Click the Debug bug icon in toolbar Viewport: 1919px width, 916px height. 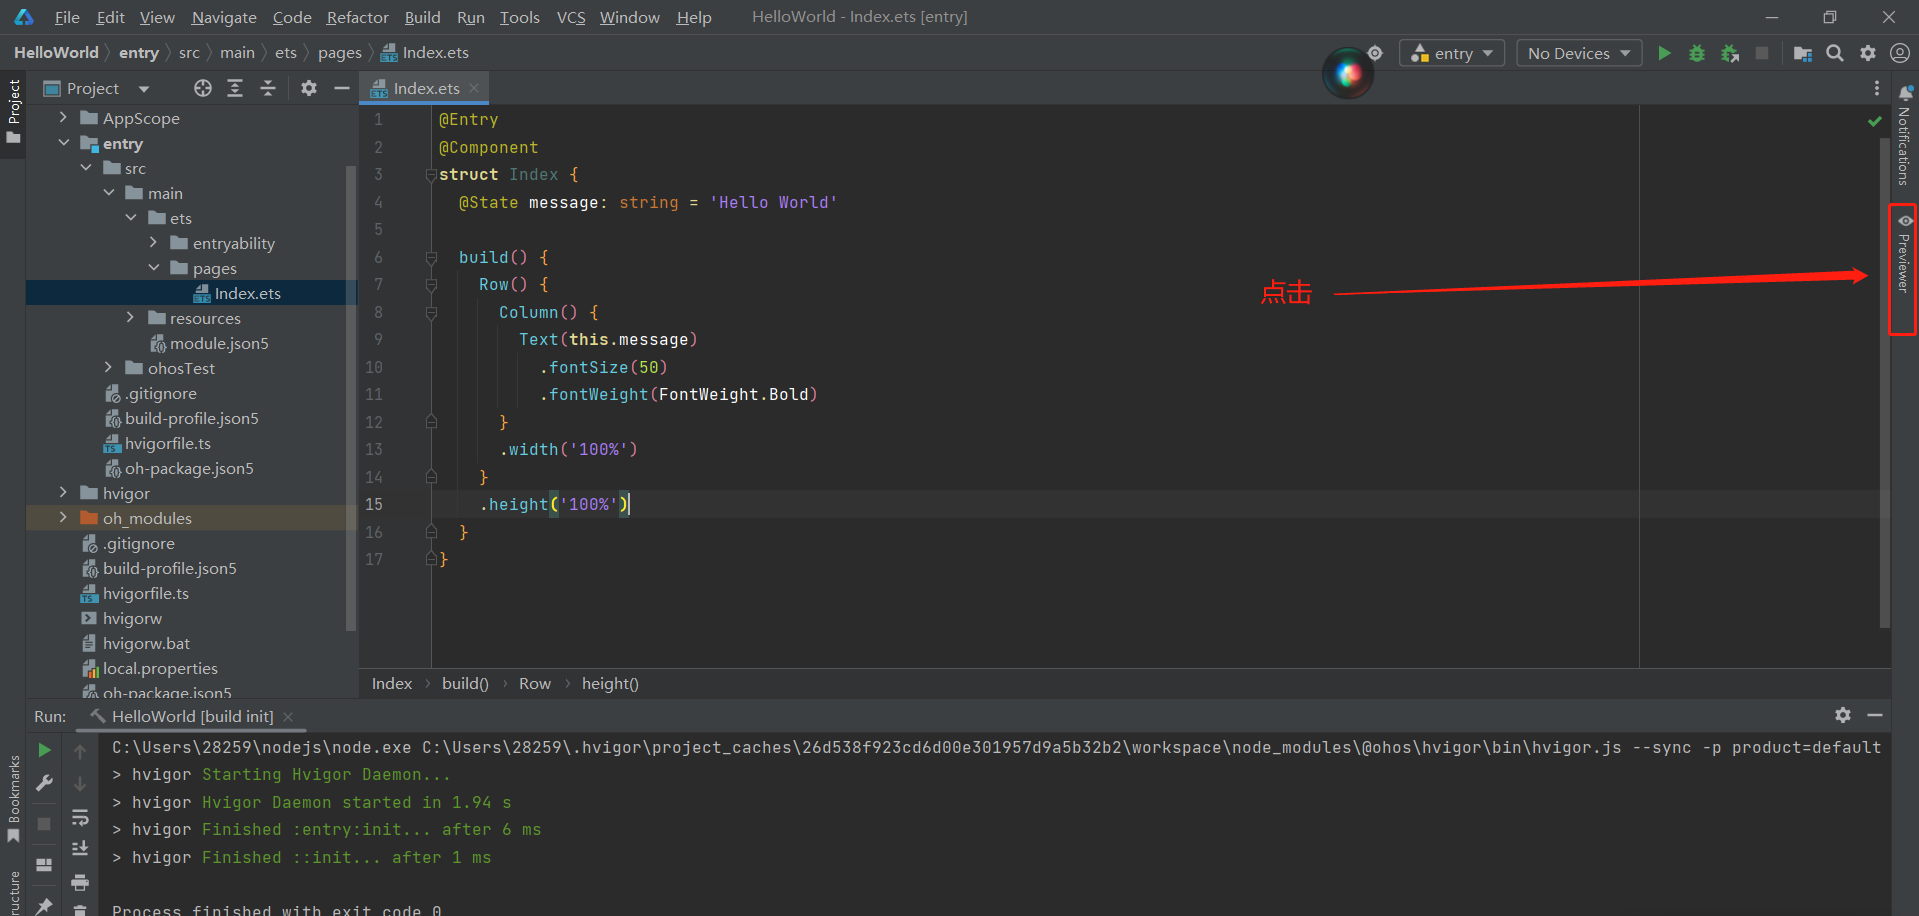click(x=1697, y=53)
